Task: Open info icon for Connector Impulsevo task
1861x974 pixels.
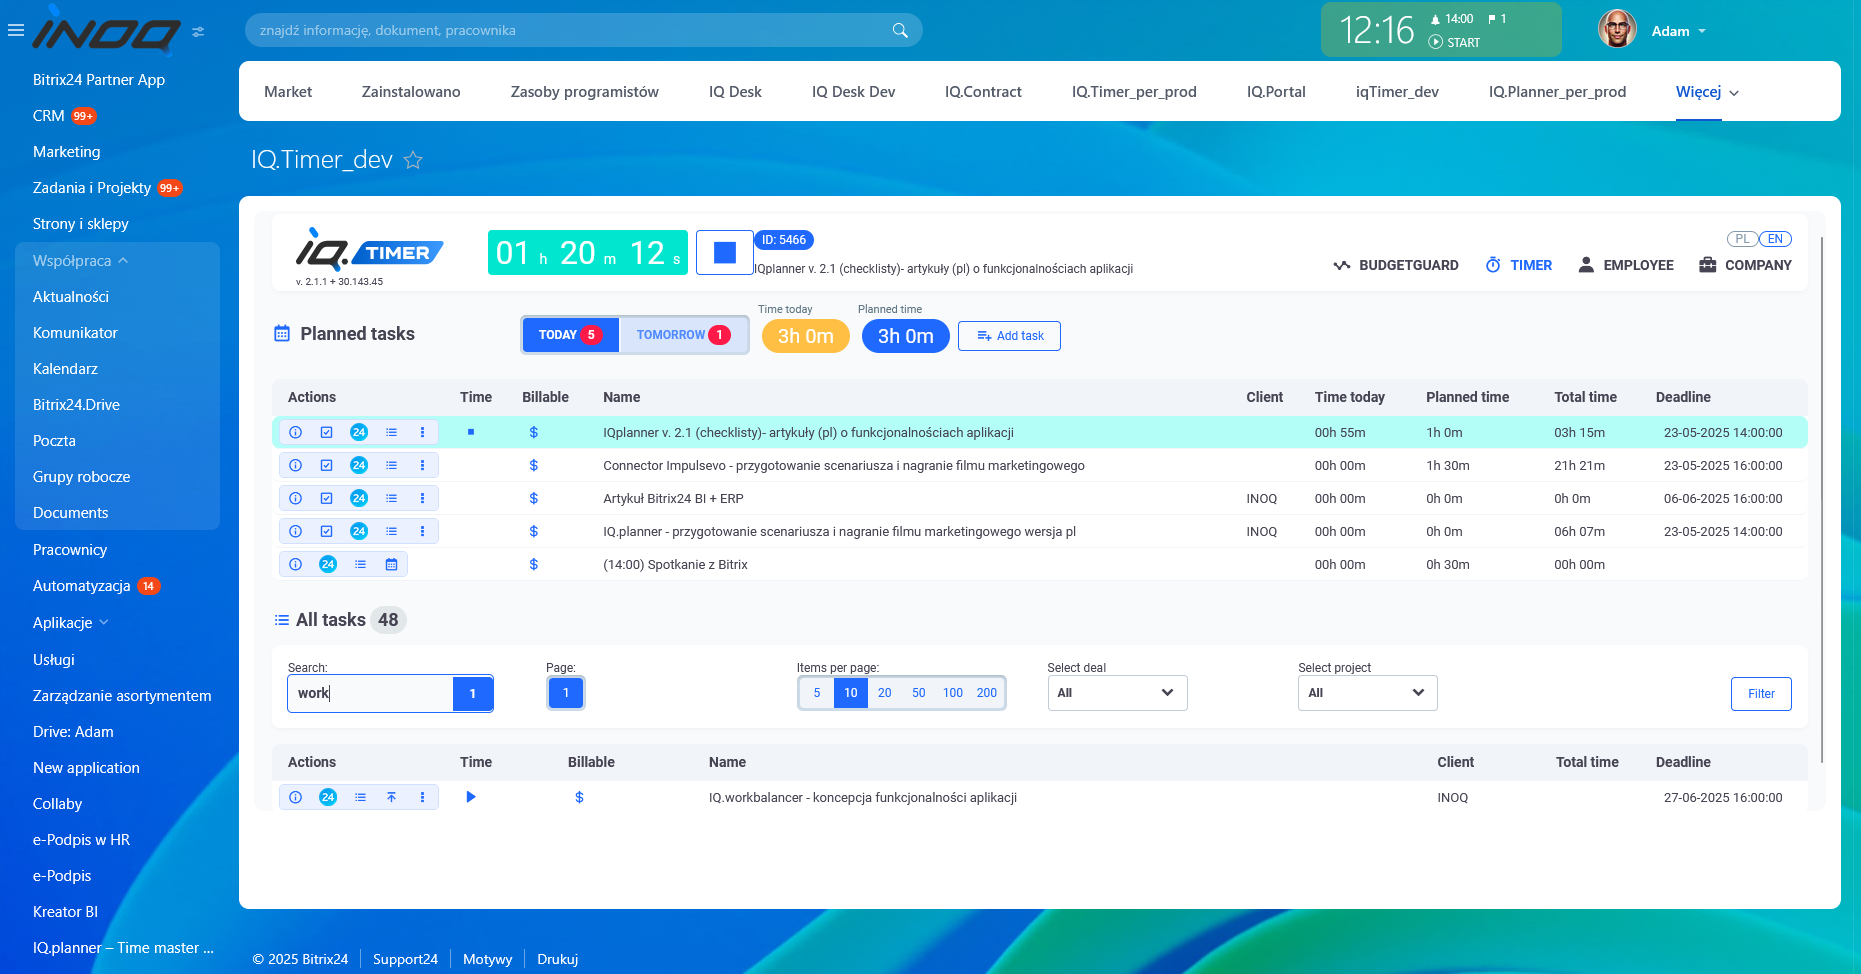Action: [x=296, y=466]
